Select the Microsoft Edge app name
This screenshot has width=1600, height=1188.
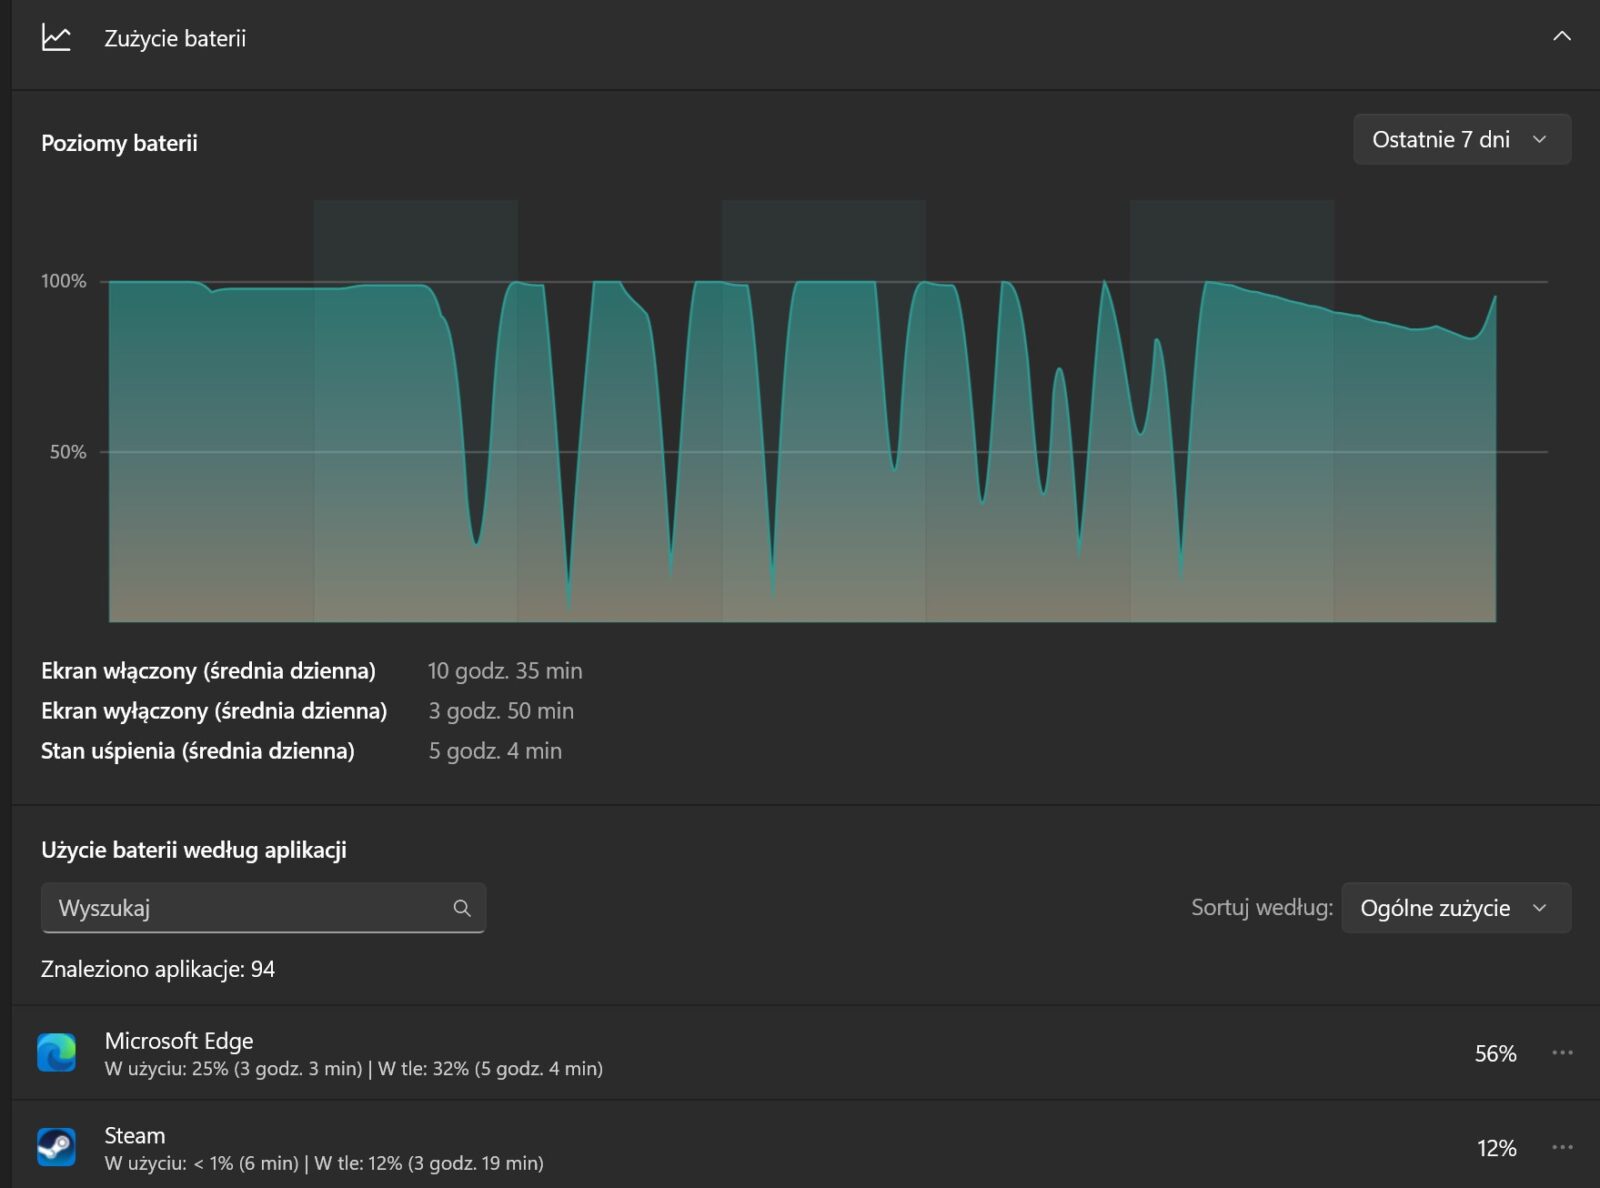179,1041
